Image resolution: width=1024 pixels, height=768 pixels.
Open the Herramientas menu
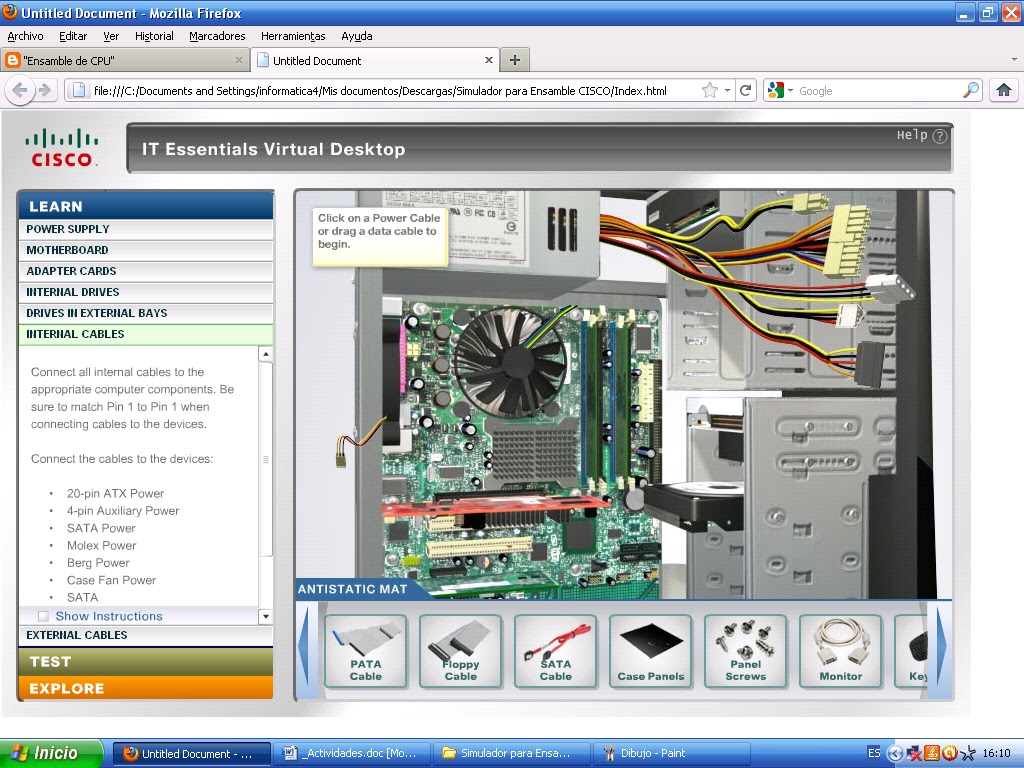[x=292, y=36]
